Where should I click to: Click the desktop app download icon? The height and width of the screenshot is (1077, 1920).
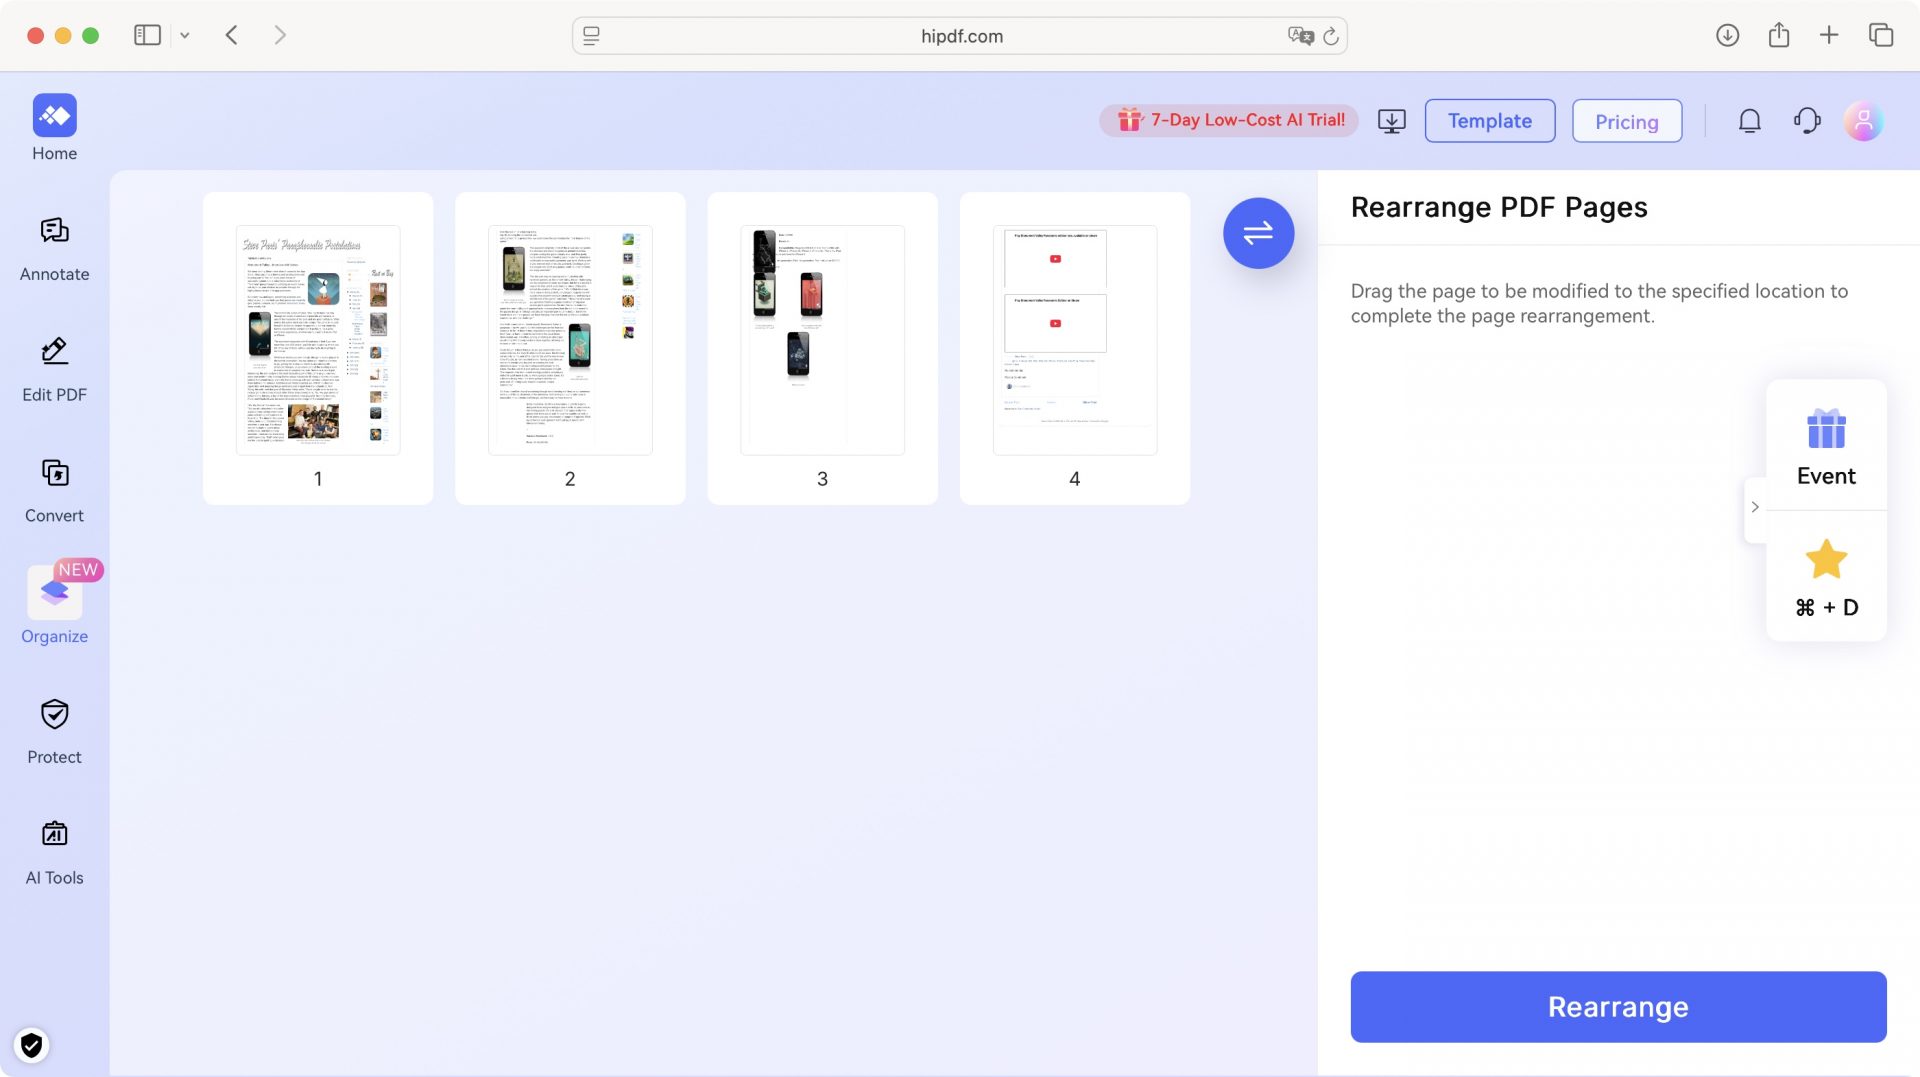1391,120
